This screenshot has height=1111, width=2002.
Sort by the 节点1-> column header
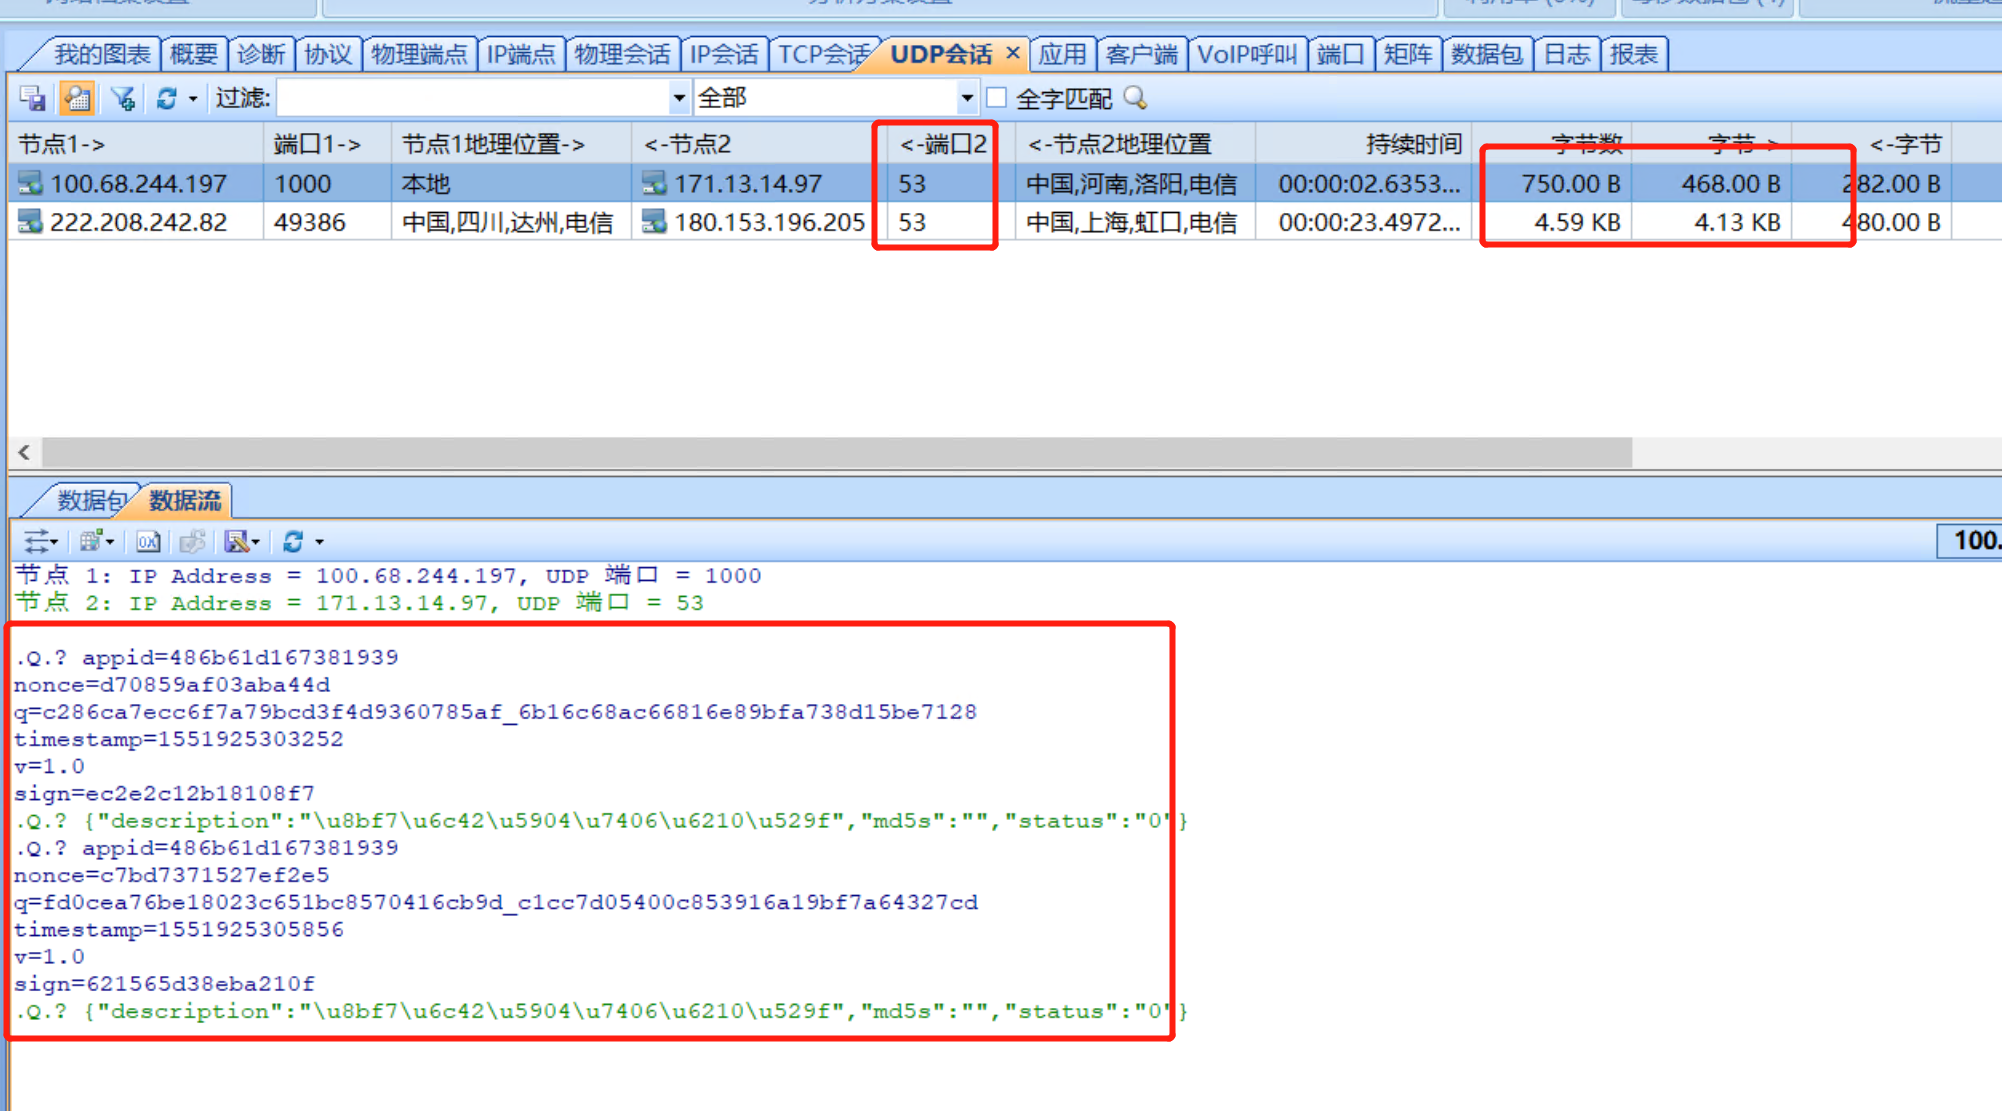click(x=136, y=144)
